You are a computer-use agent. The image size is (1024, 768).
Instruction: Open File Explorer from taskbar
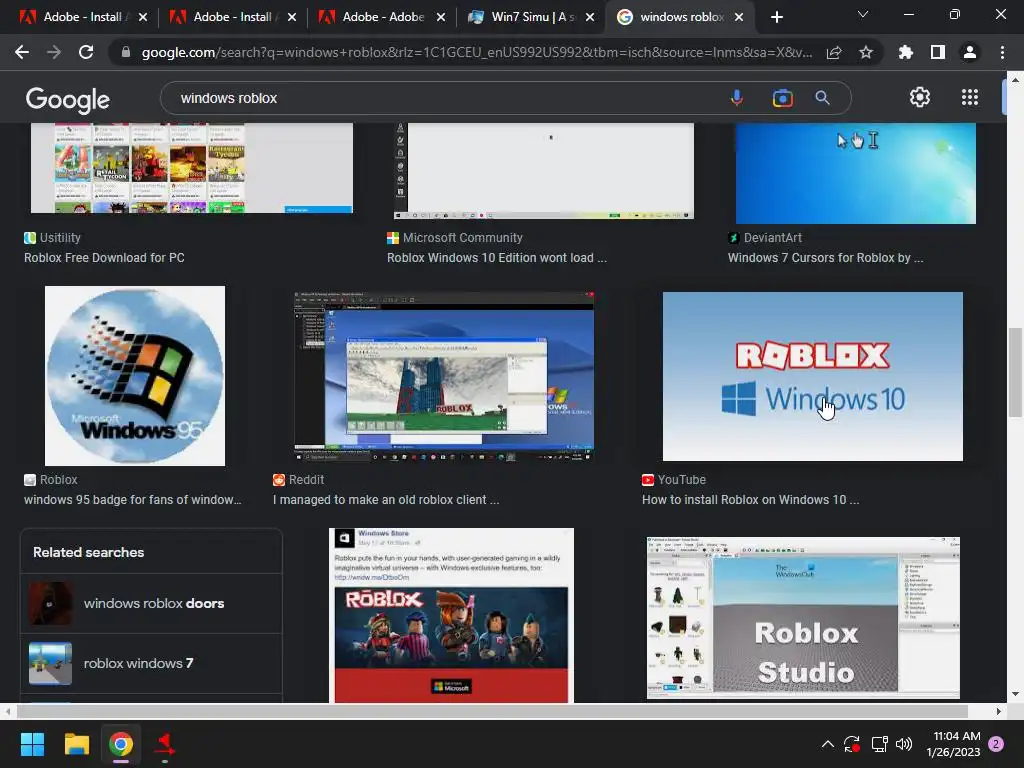[x=76, y=744]
